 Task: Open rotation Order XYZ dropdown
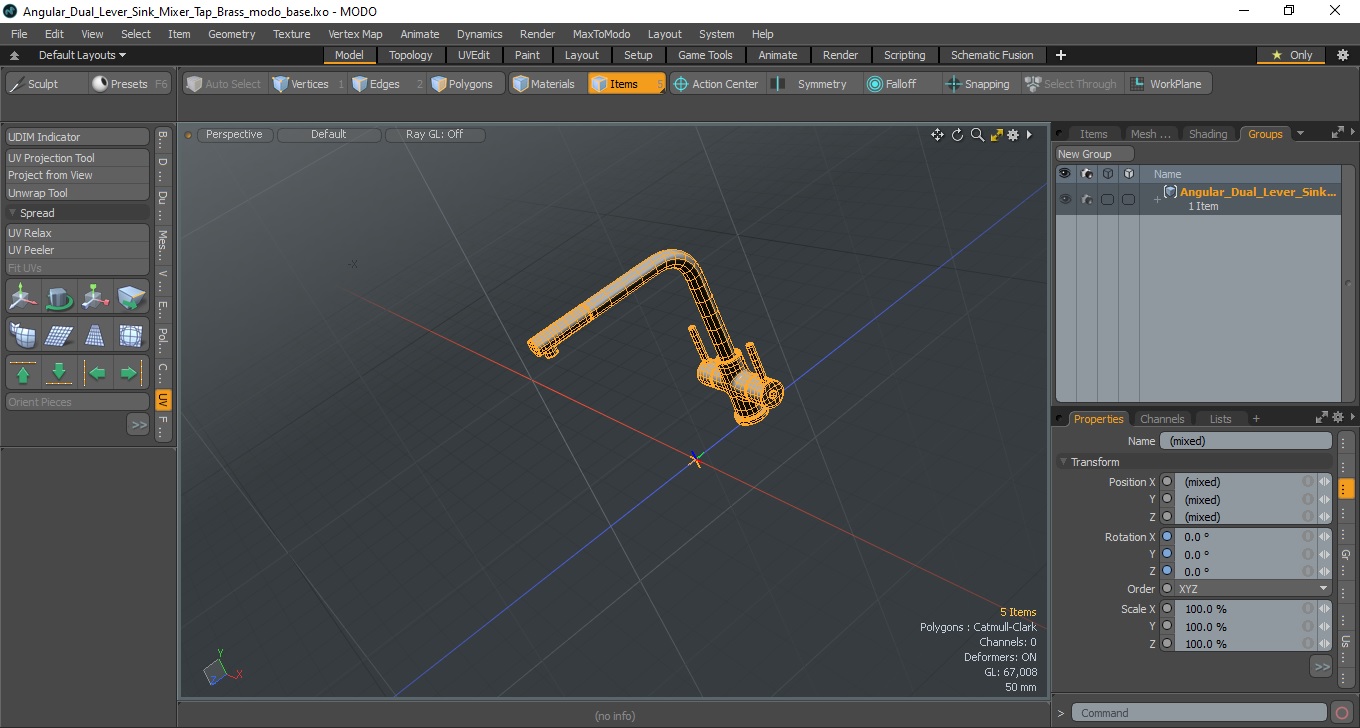(x=1254, y=589)
